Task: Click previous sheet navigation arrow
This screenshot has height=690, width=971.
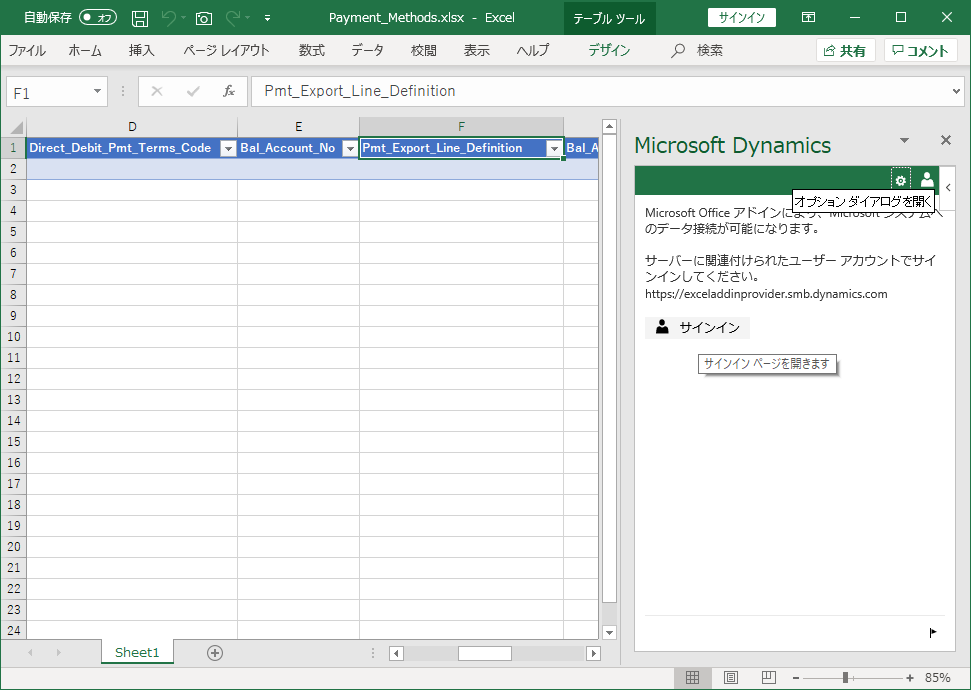Action: click(x=30, y=653)
